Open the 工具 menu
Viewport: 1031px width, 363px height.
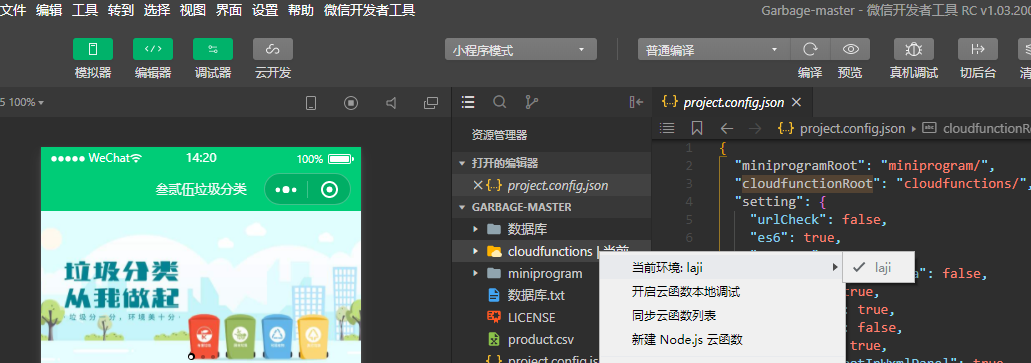click(85, 11)
